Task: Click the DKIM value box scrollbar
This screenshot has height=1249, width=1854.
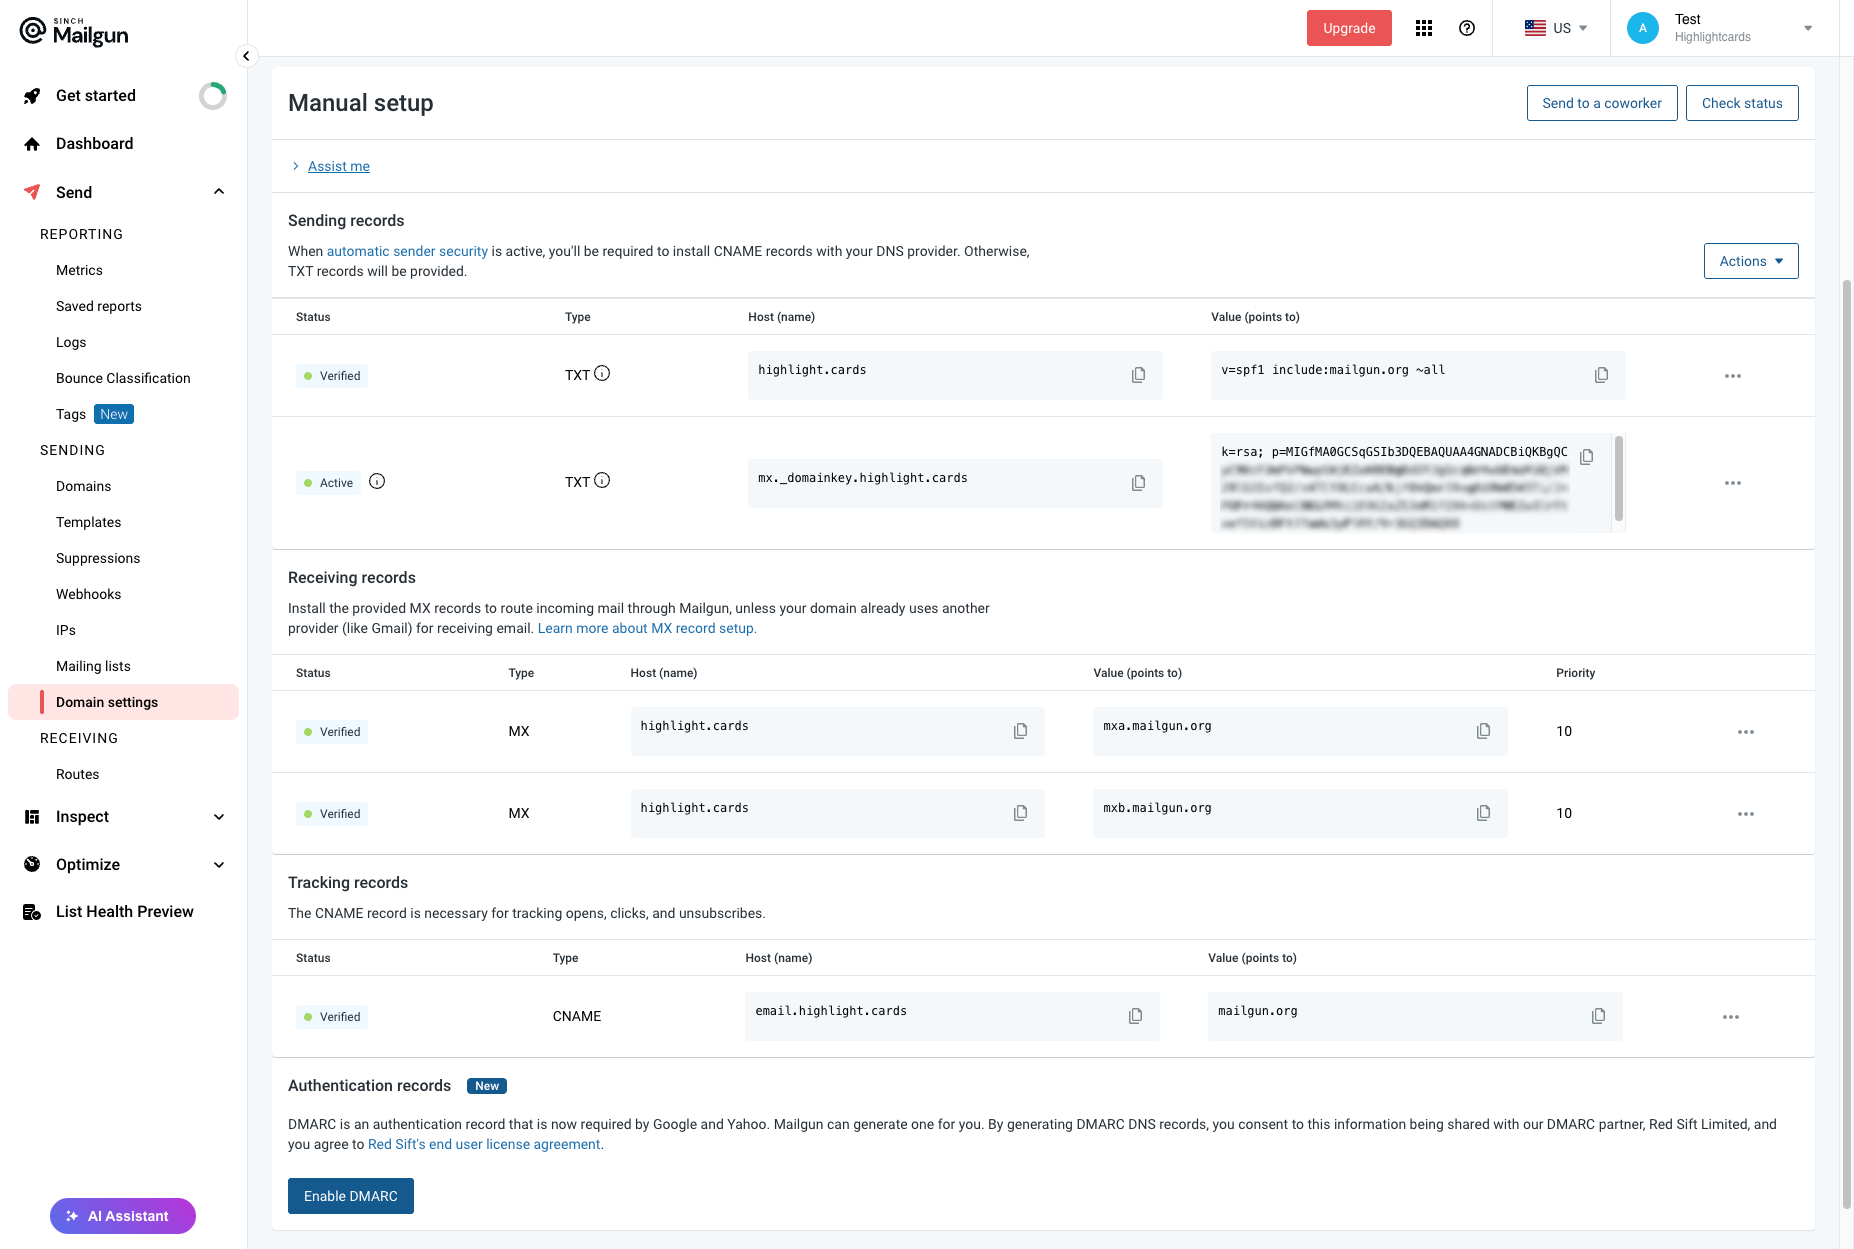Action: 1618,478
